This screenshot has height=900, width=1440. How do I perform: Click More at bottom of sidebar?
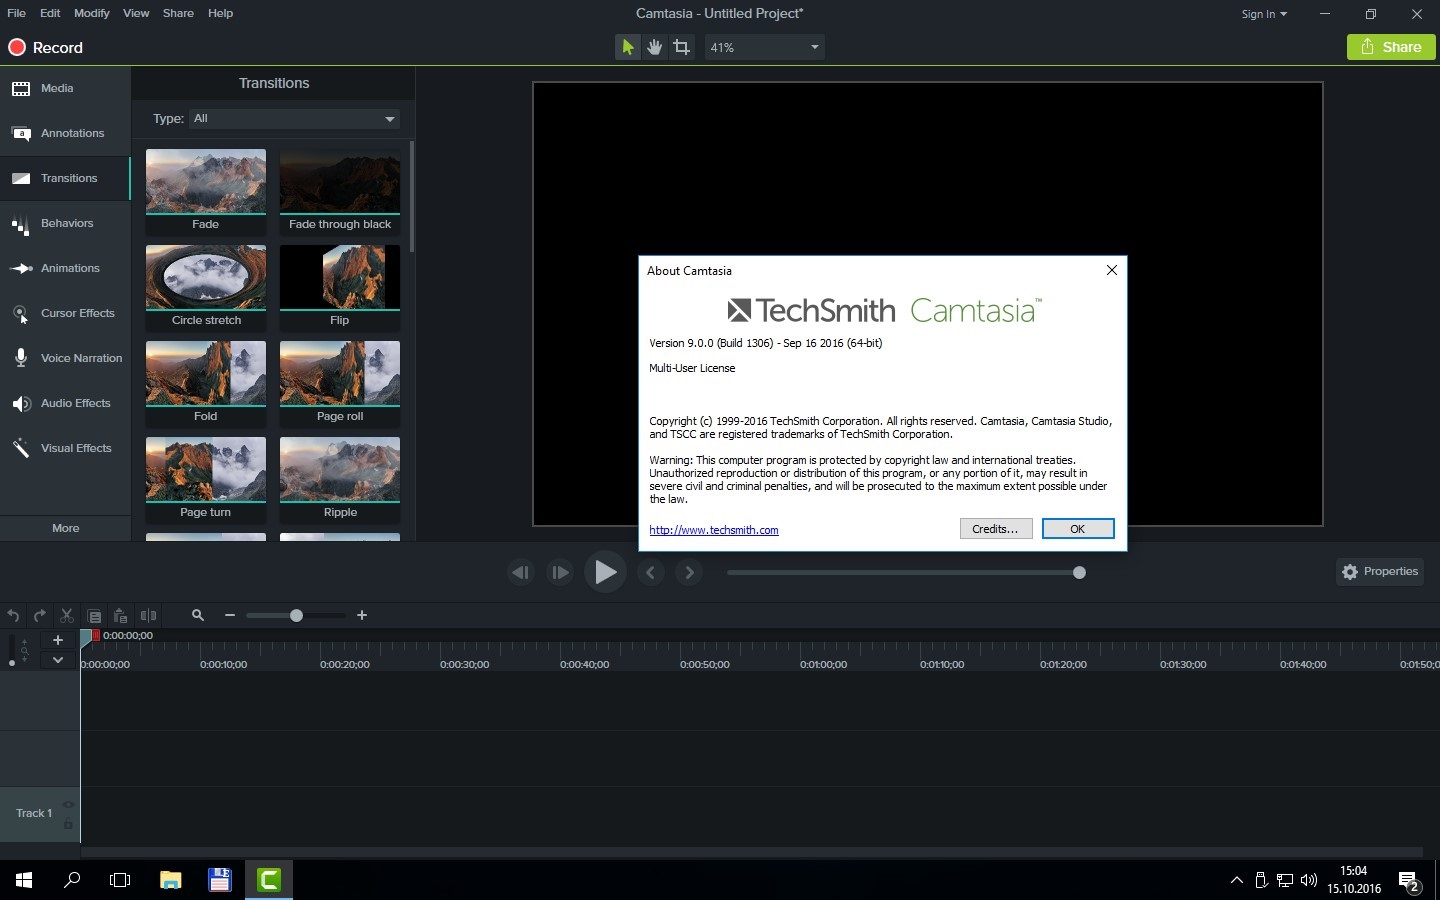point(65,528)
